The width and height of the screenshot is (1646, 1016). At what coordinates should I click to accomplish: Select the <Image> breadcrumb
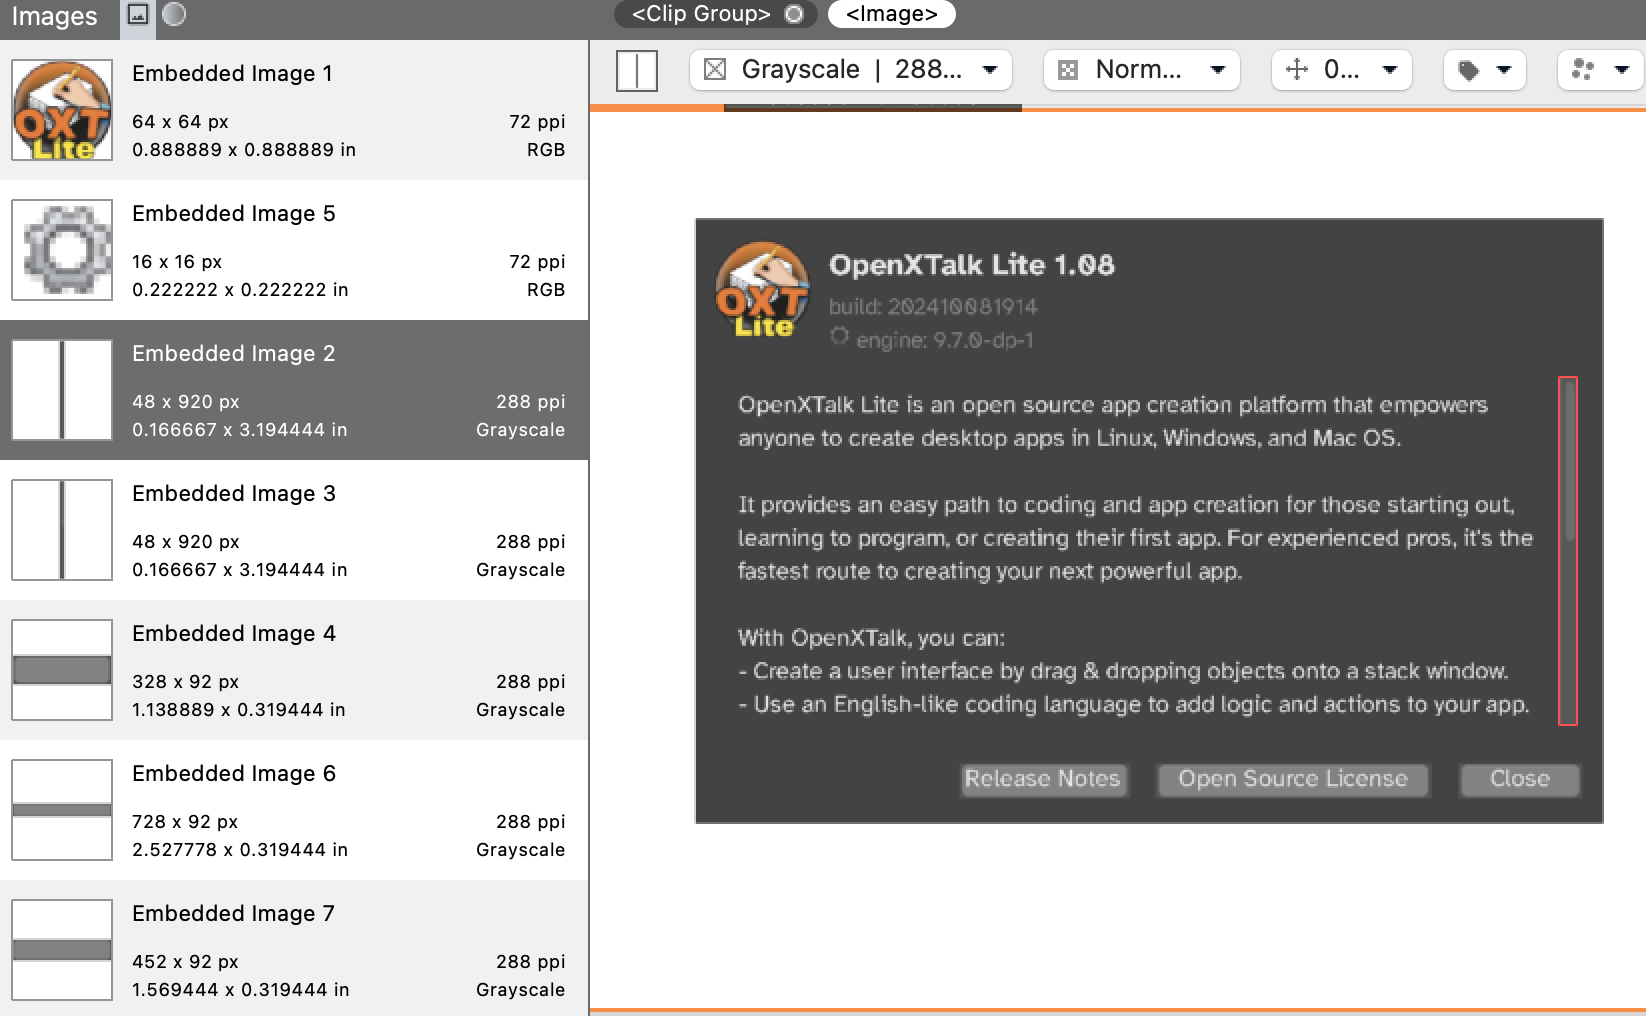(892, 14)
